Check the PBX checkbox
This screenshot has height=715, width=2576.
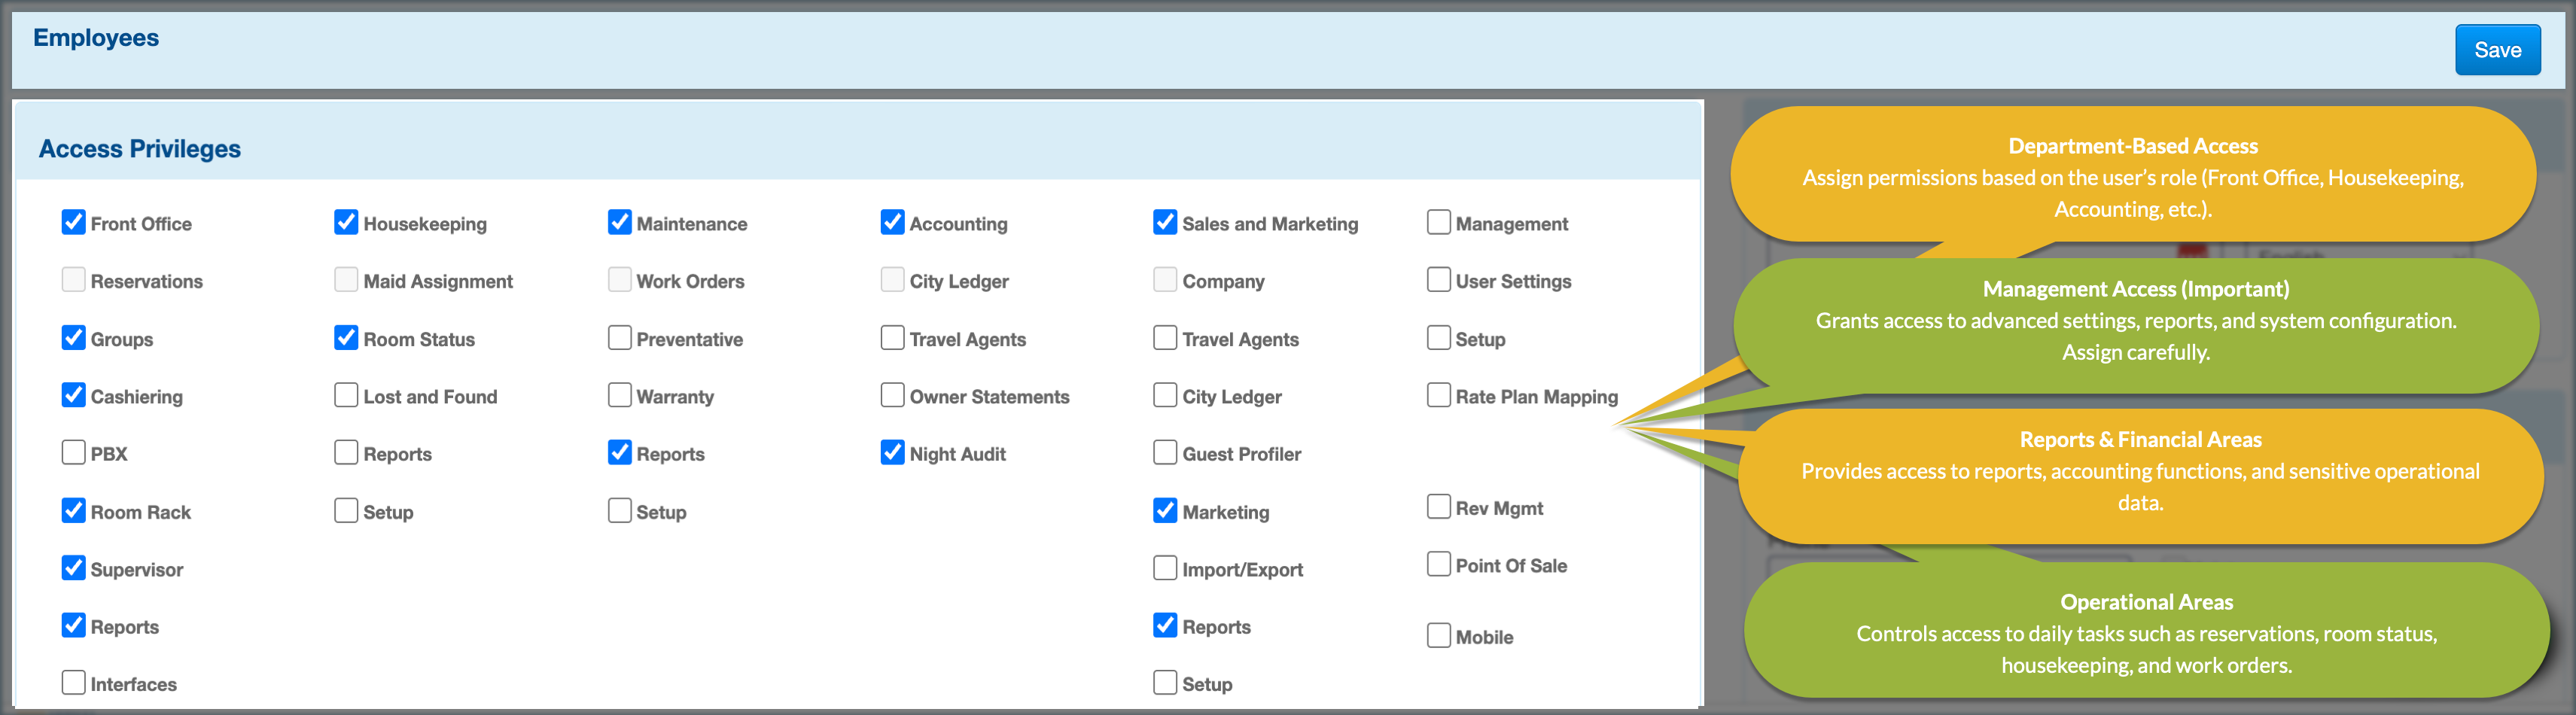point(74,453)
